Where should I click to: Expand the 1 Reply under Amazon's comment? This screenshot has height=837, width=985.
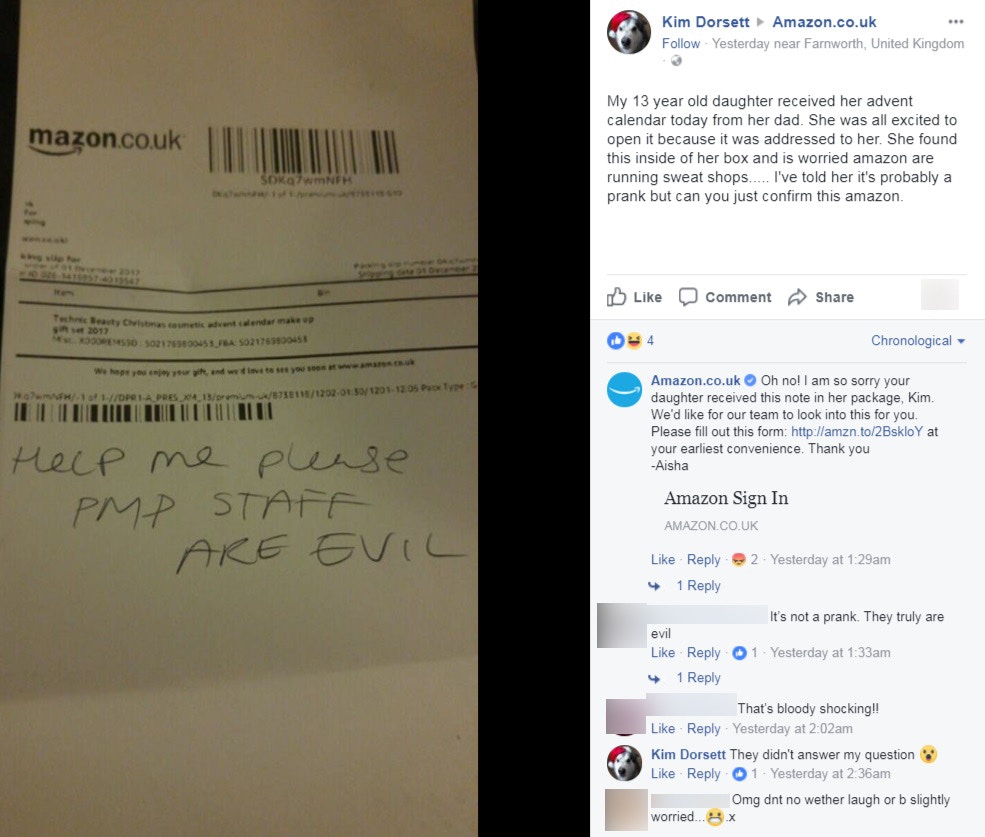coord(698,586)
